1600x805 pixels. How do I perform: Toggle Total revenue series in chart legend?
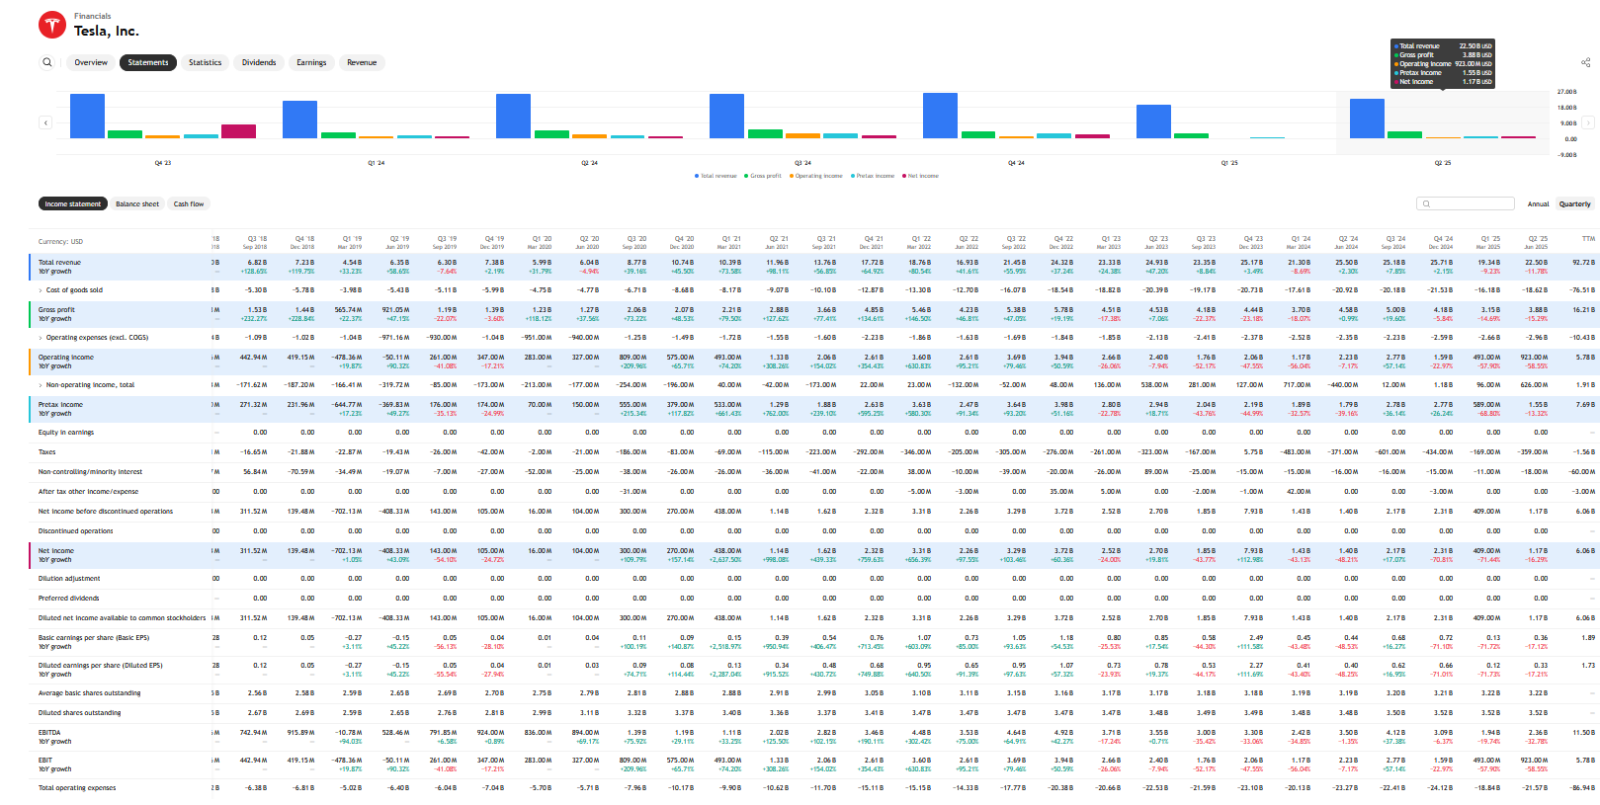[x=716, y=176]
